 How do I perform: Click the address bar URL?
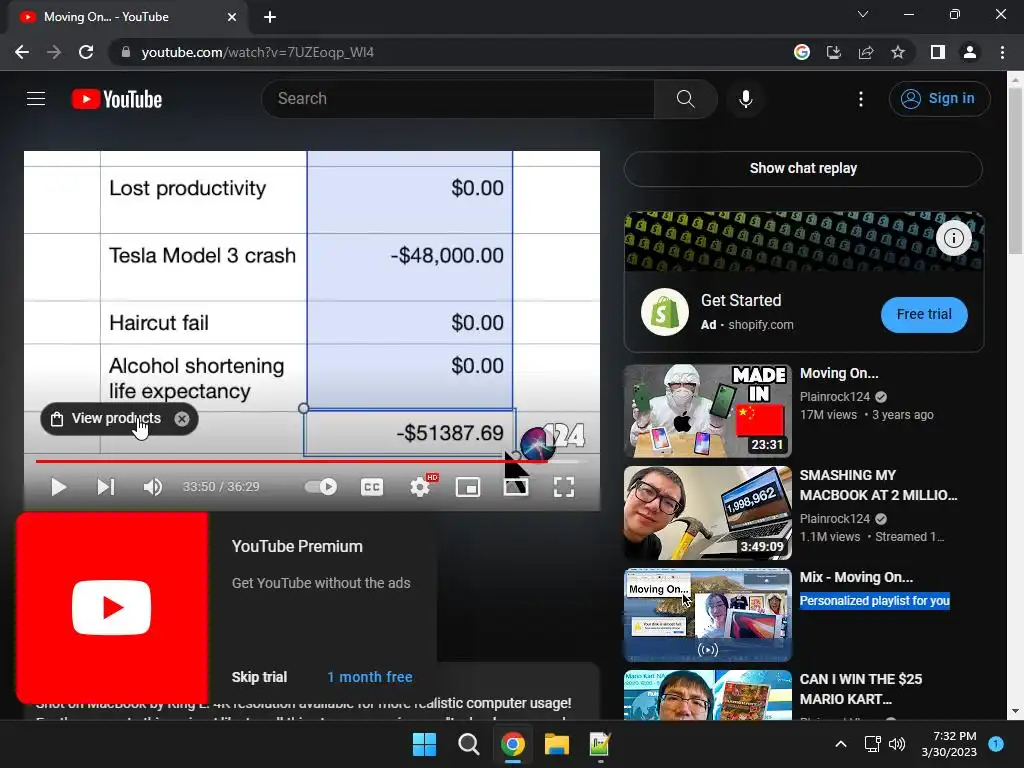(x=257, y=52)
